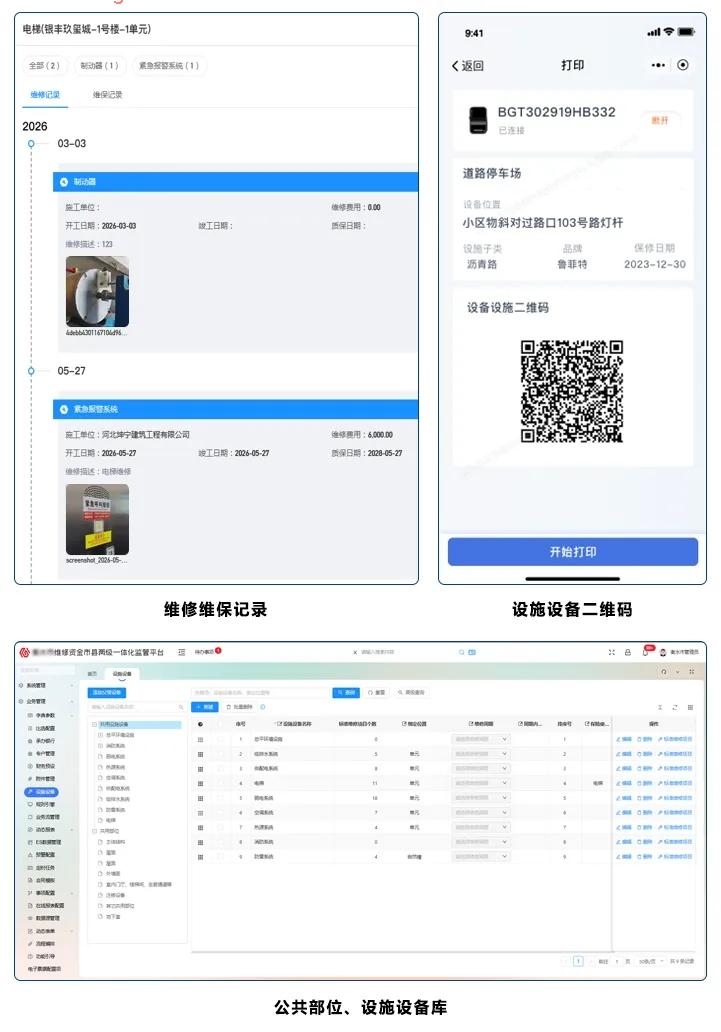Tick the checkbox for table row 2

pyautogui.click(x=221, y=754)
